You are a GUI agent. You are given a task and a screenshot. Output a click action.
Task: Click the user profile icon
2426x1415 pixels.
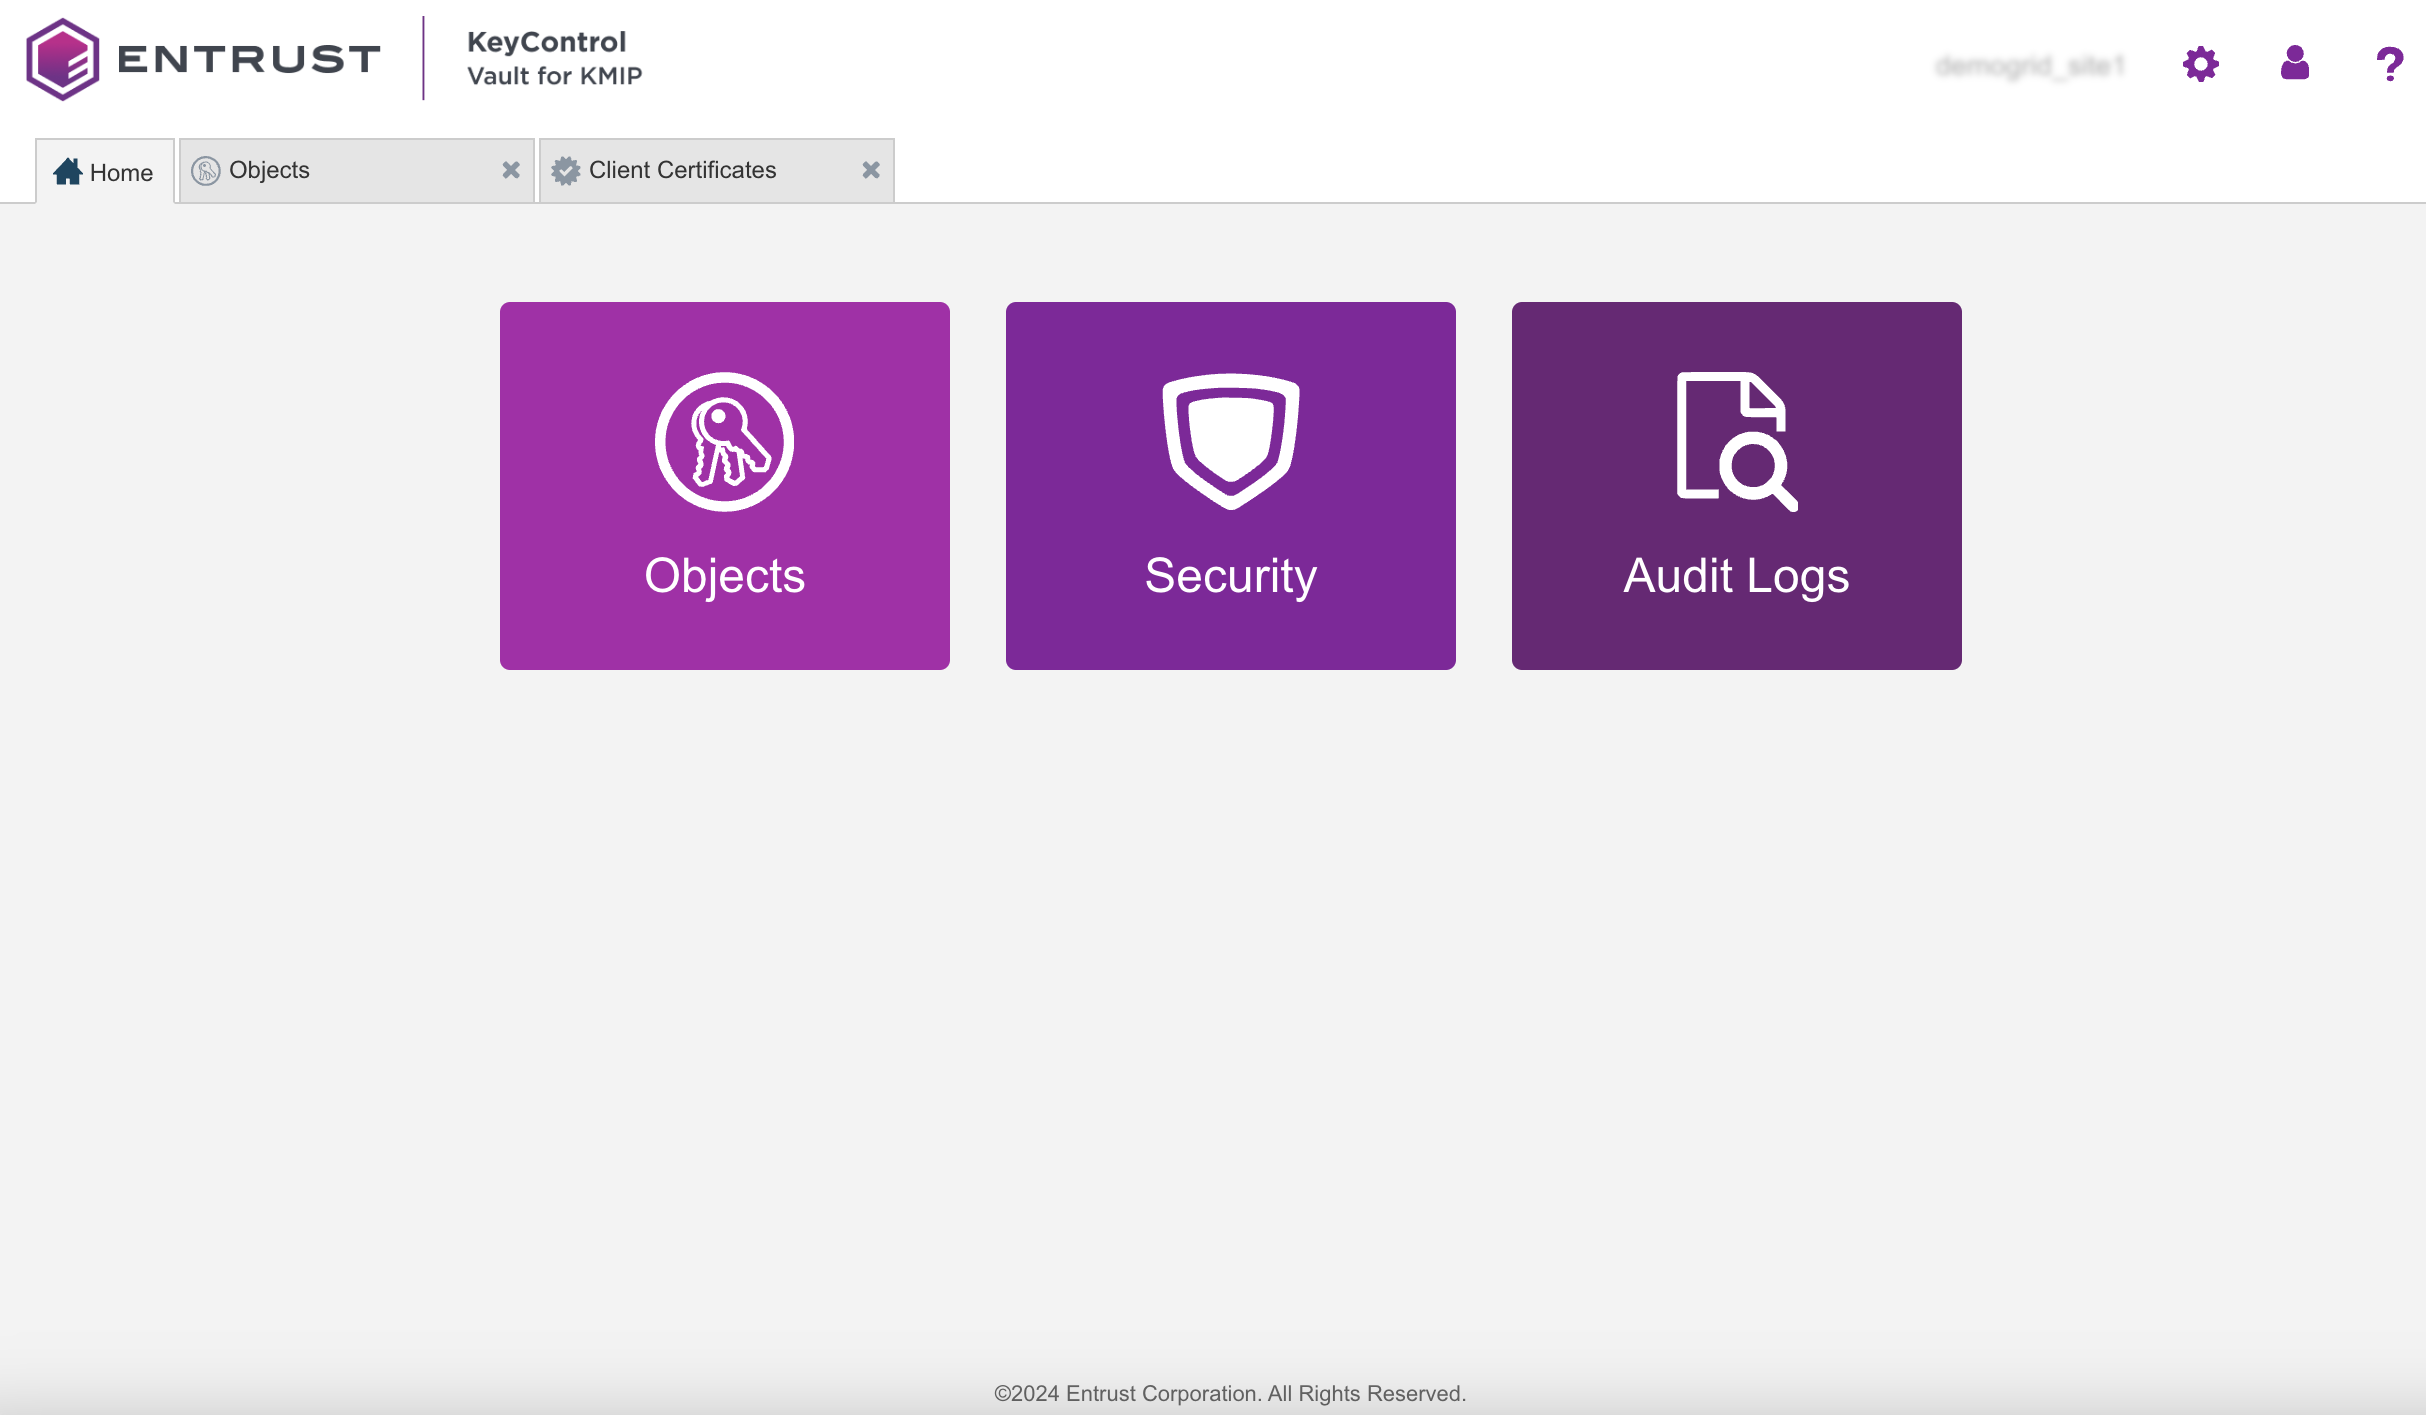tap(2295, 62)
